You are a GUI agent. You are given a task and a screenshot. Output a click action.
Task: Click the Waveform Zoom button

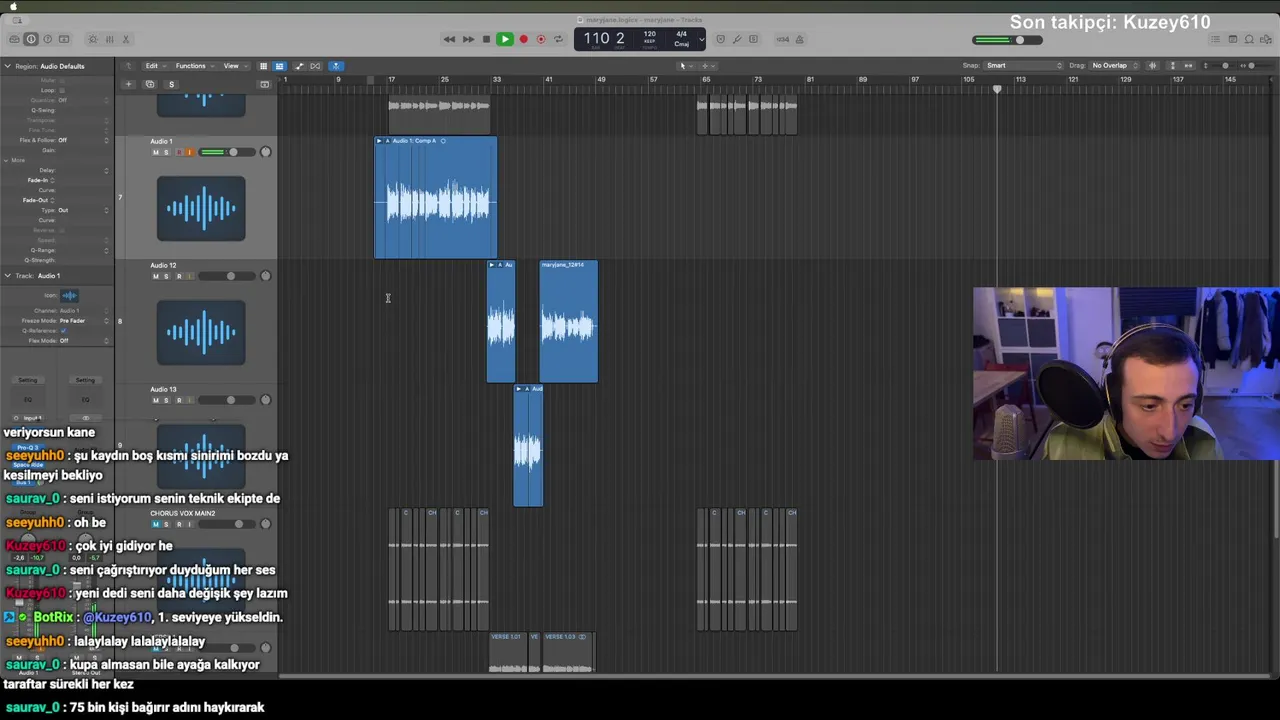tap(1152, 66)
